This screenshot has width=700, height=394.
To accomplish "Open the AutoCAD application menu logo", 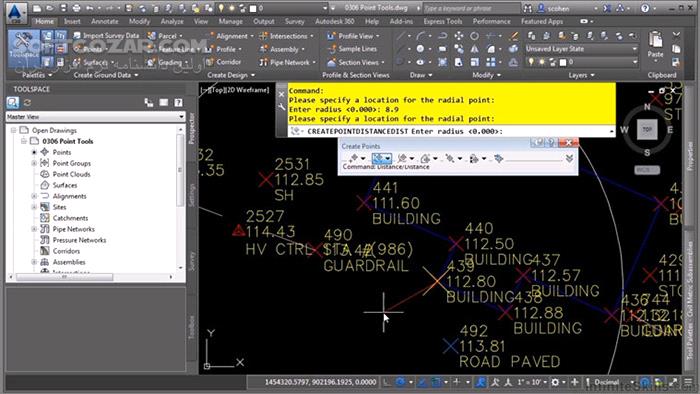I will pos(16,12).
